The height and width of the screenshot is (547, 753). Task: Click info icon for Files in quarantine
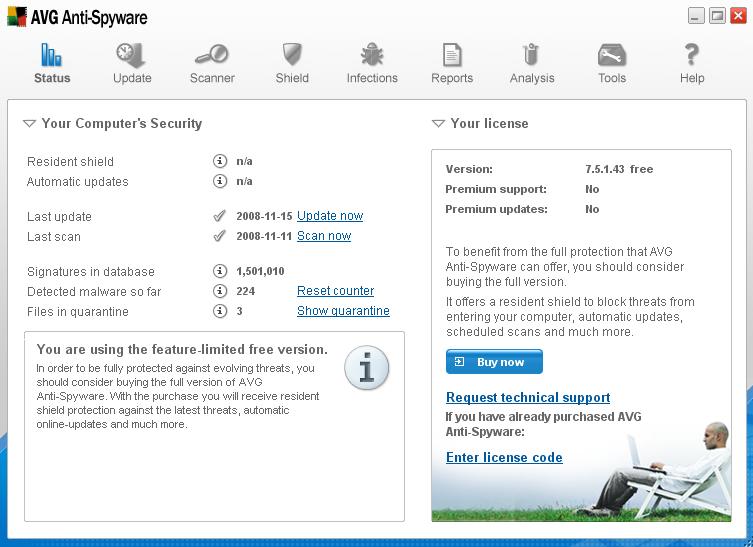(x=219, y=311)
